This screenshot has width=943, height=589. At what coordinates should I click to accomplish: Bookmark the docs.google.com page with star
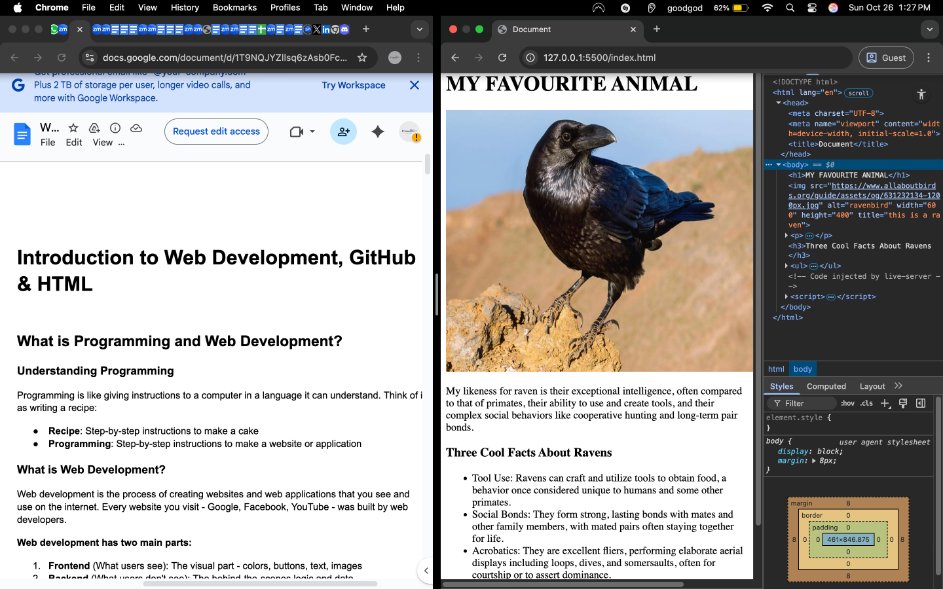tap(362, 58)
